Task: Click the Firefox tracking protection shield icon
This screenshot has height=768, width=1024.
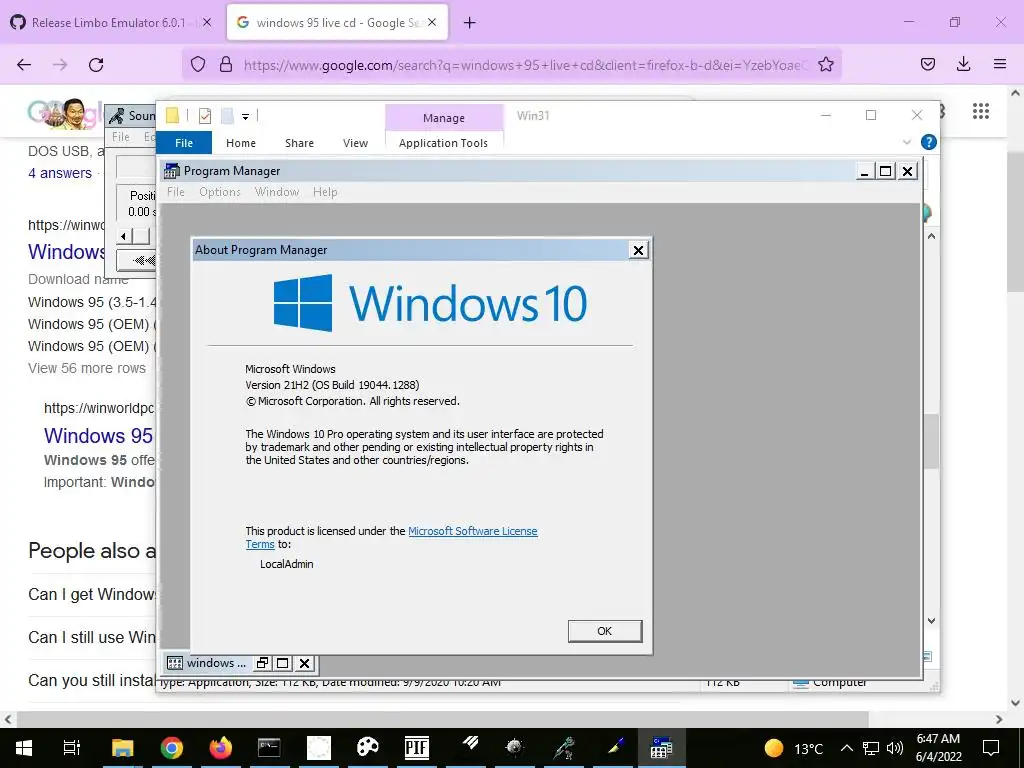Action: tap(198, 64)
